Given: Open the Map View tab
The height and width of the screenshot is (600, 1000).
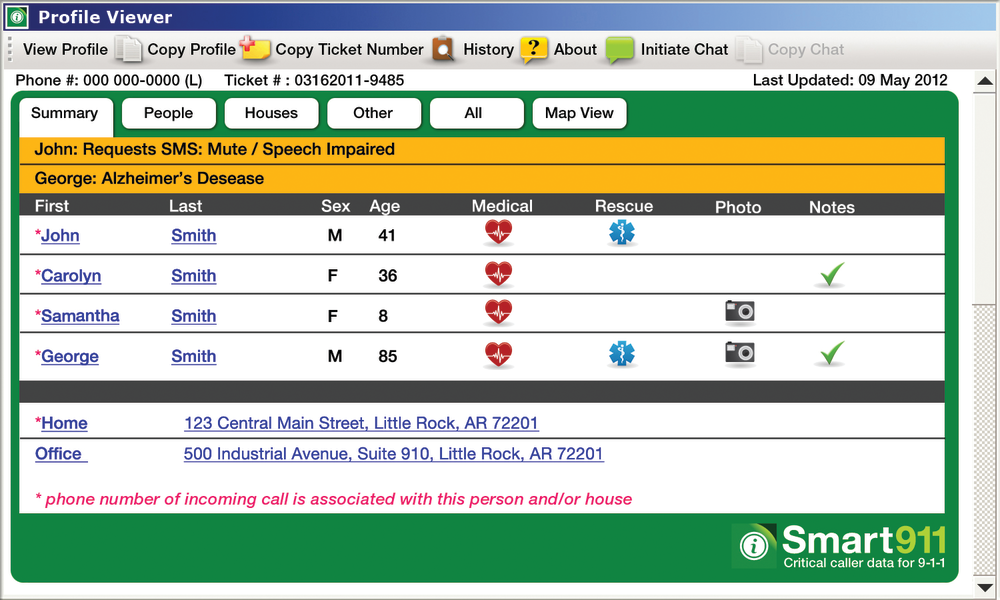Looking at the screenshot, I should click(579, 113).
